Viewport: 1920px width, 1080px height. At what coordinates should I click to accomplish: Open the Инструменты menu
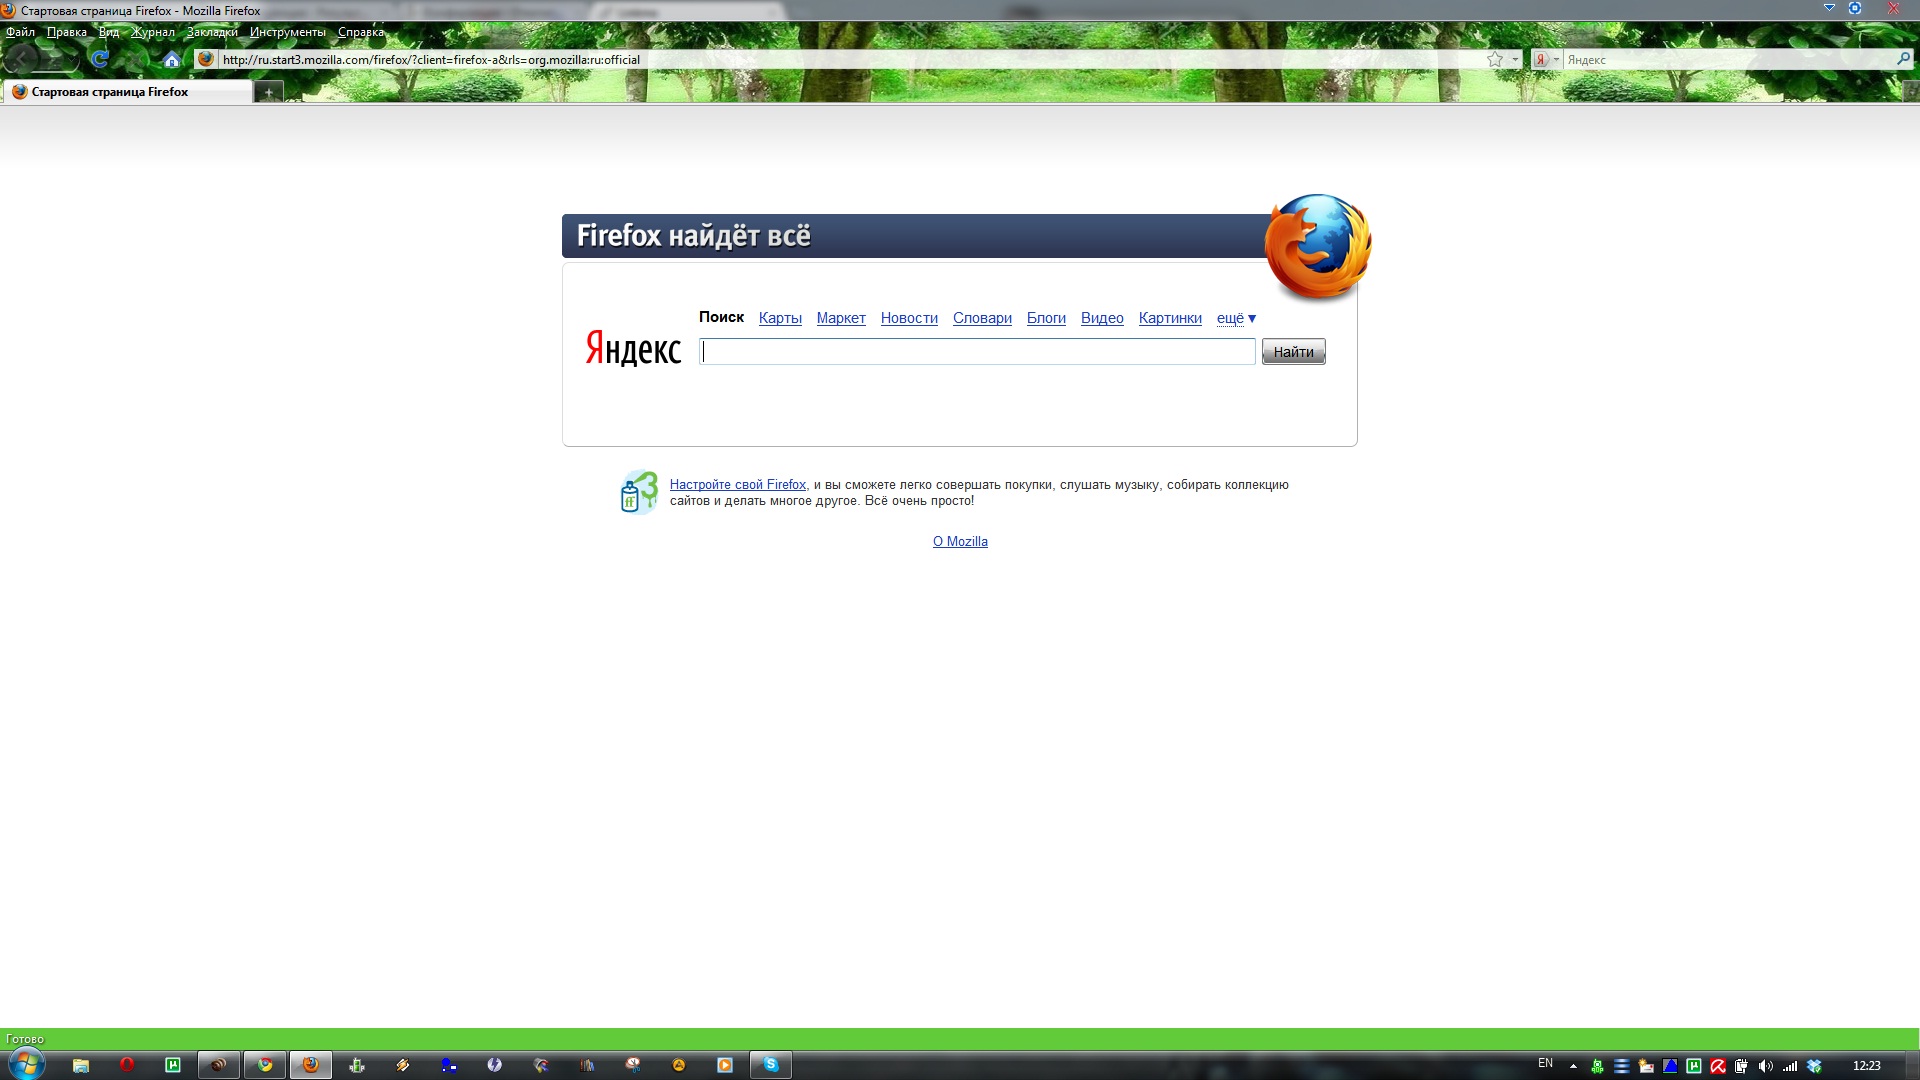(287, 32)
